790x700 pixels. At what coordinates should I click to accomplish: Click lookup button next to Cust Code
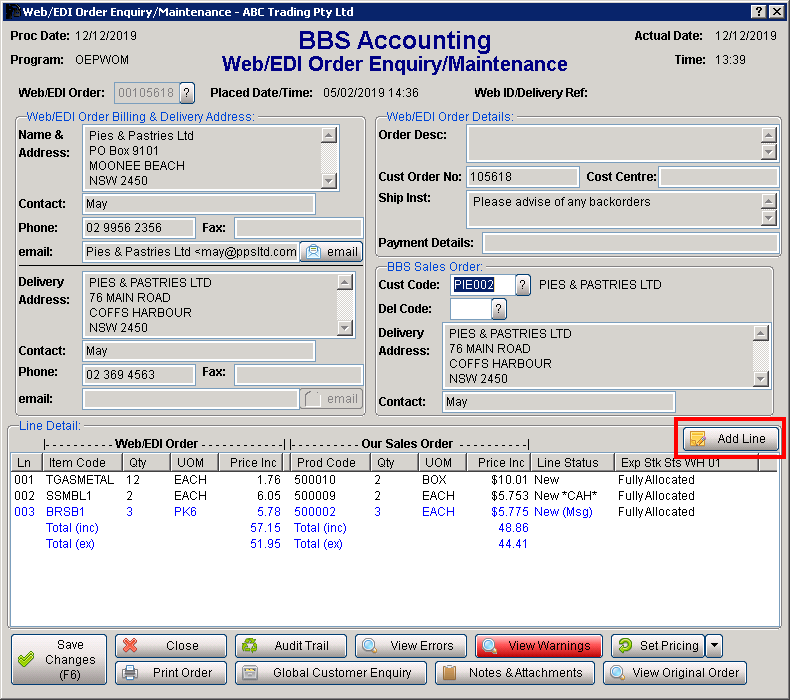coord(523,285)
